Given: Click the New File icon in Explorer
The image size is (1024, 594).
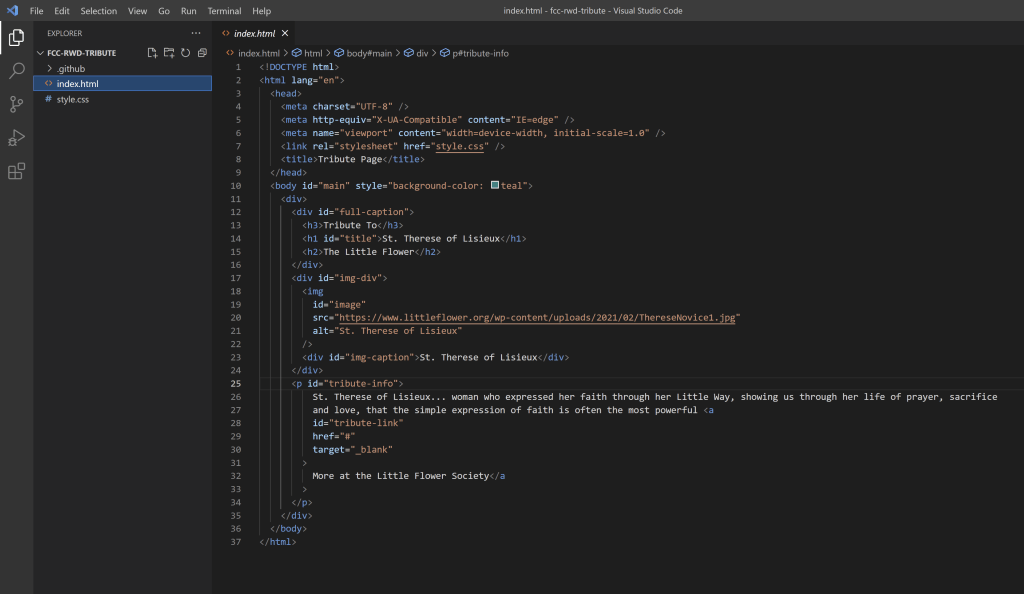Looking at the screenshot, I should [152, 52].
